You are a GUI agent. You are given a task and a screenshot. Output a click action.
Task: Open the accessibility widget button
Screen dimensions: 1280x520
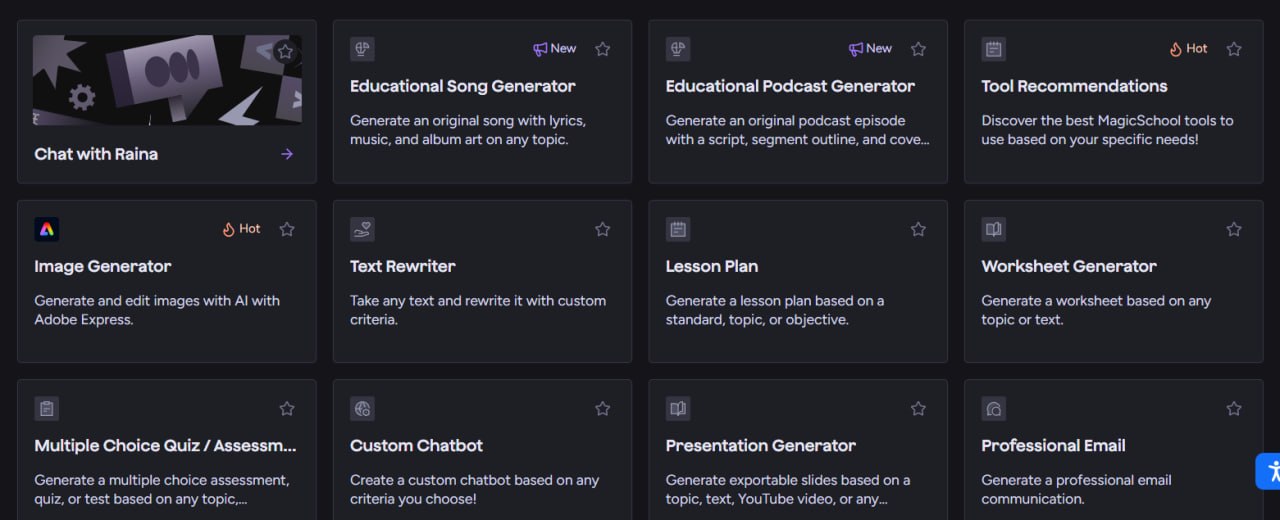pyautogui.click(x=1268, y=471)
